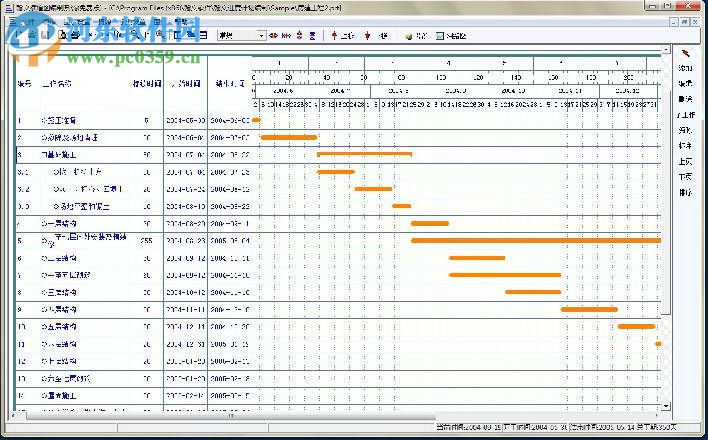Click the Gantt bar for task 1
The width and height of the screenshot is (708, 440).
tap(256, 120)
